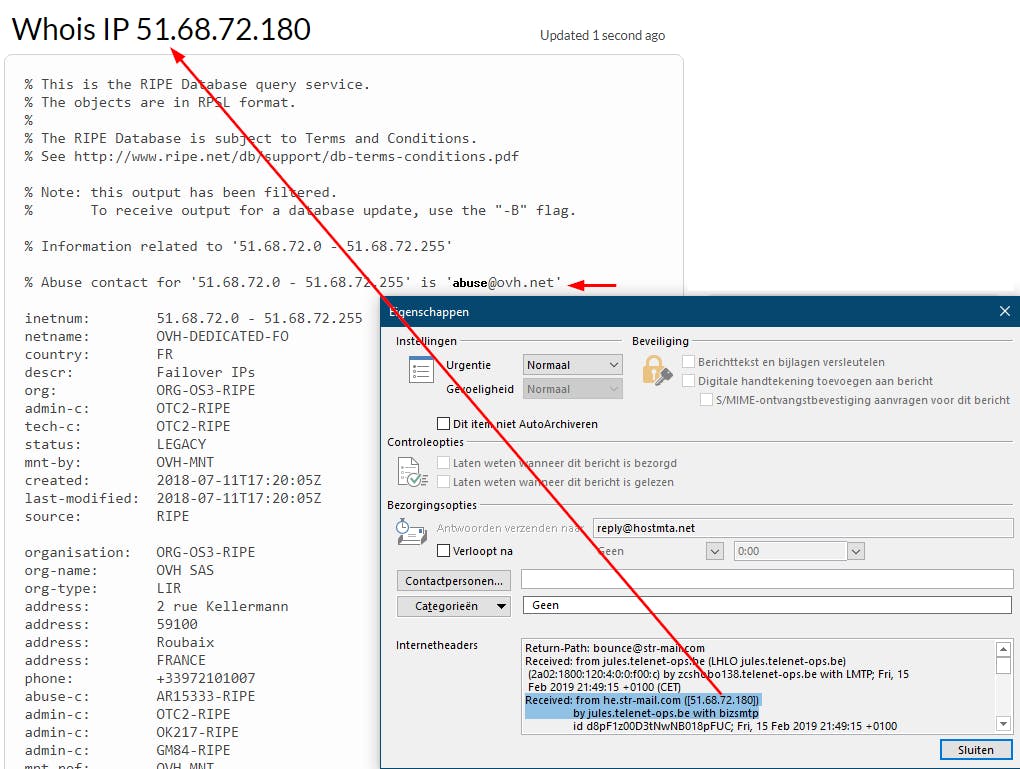Click the Whois IP 51.68.72.180 heading
The image size is (1020, 769).
tap(161, 29)
